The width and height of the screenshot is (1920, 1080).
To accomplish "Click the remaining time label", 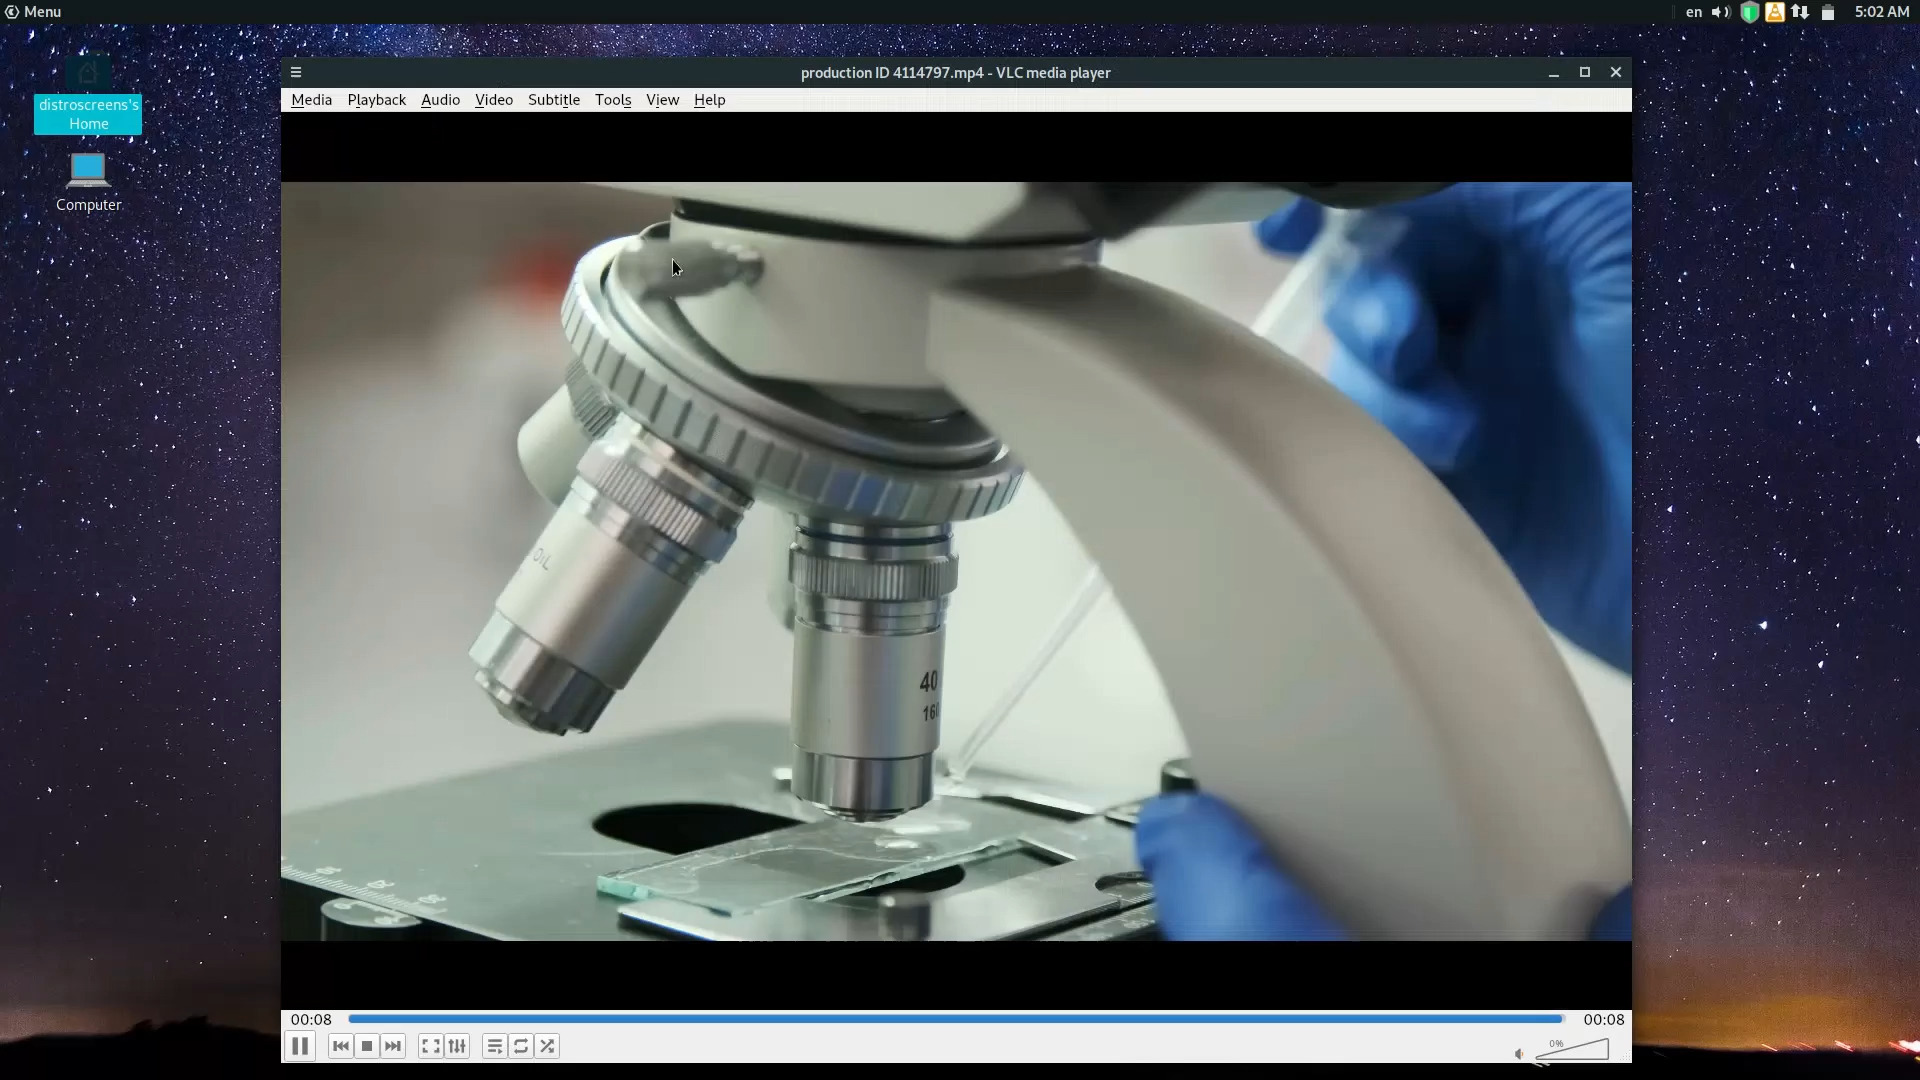I will [x=1603, y=1019].
